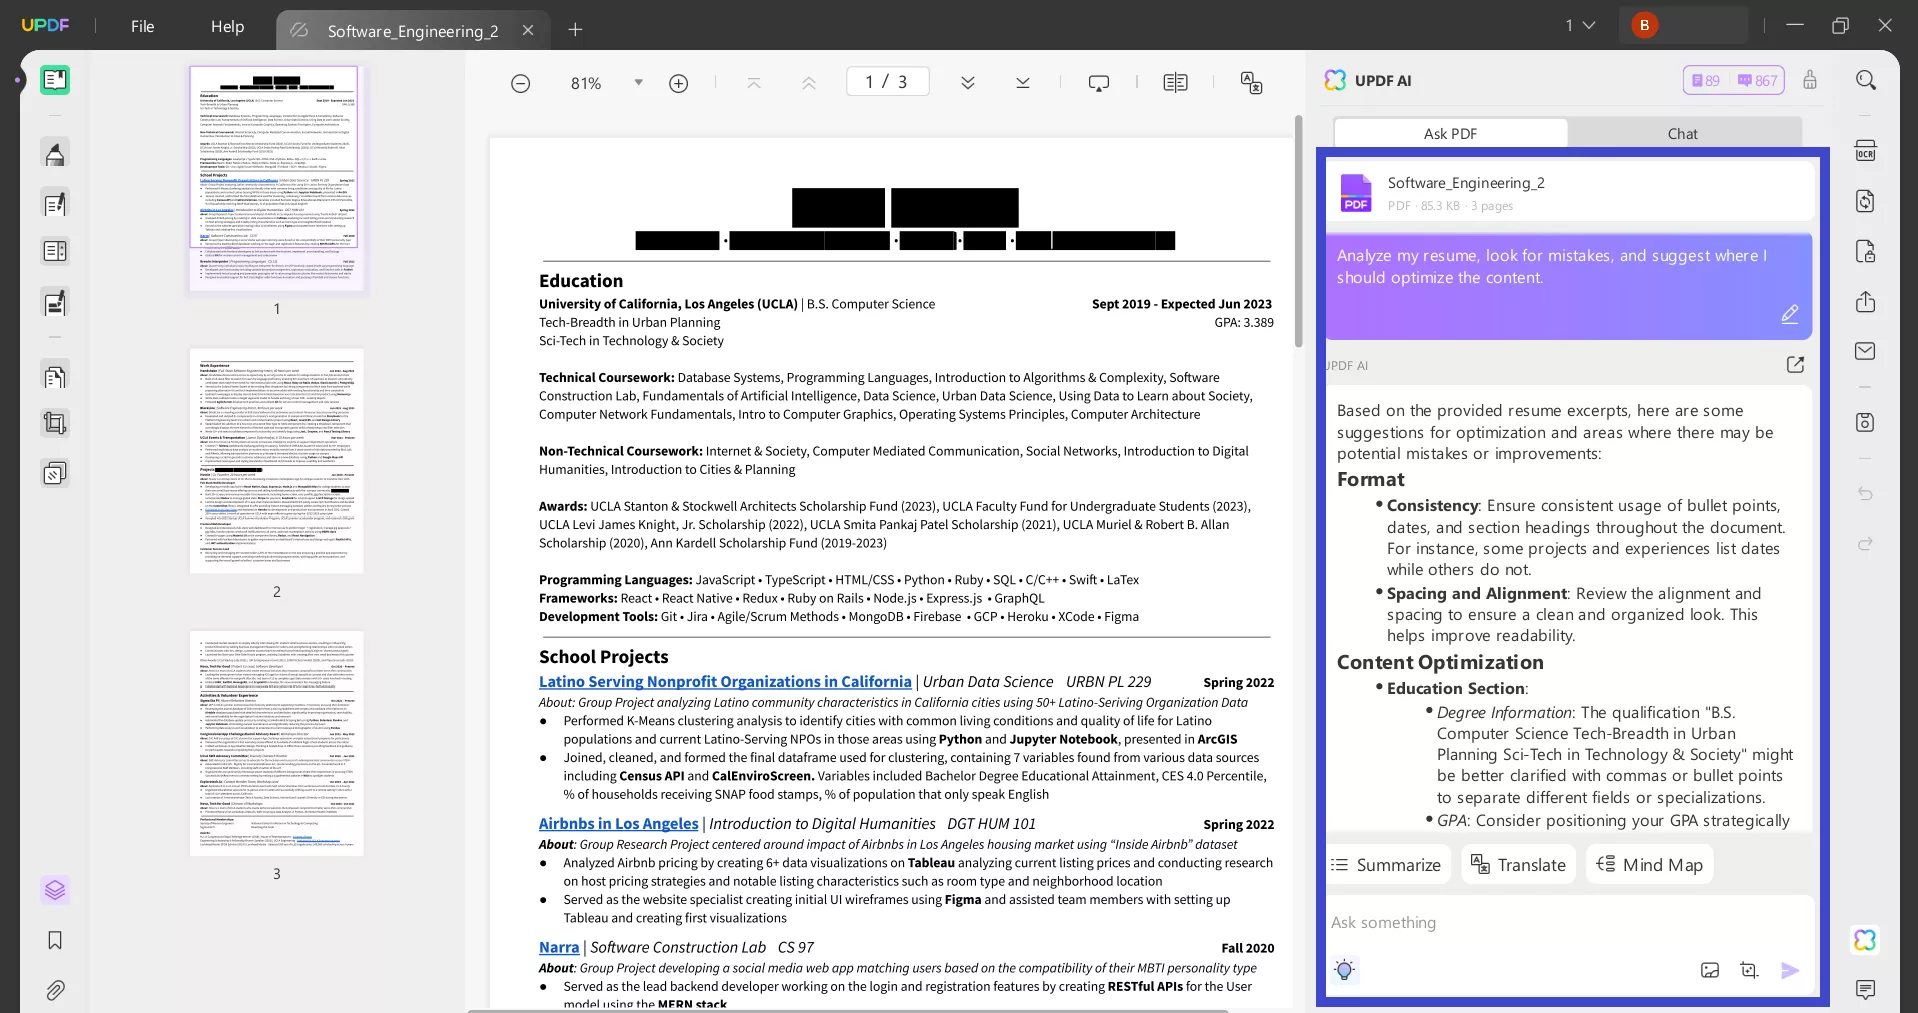
Task: Click the document vertical scrollbar
Action: click(1298, 232)
